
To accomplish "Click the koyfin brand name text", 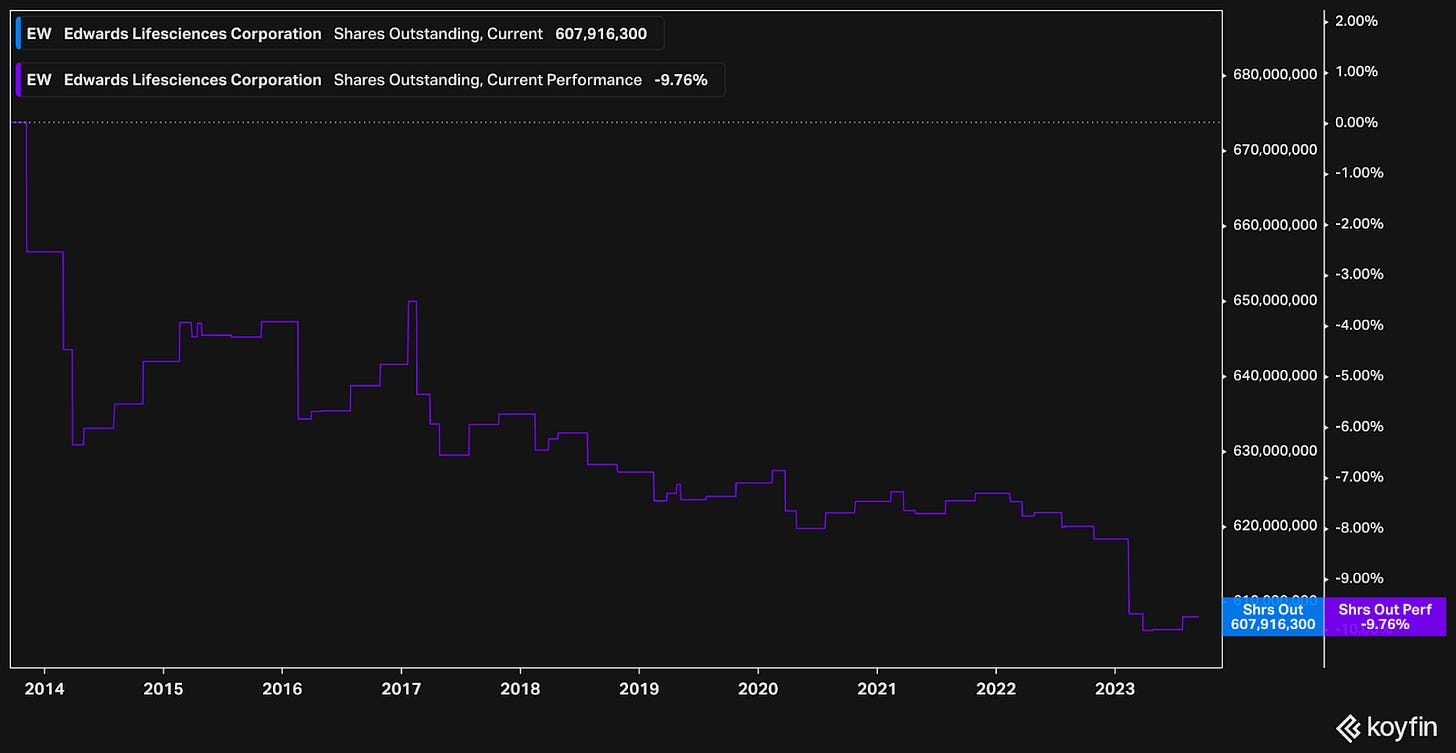I will (1401, 727).
